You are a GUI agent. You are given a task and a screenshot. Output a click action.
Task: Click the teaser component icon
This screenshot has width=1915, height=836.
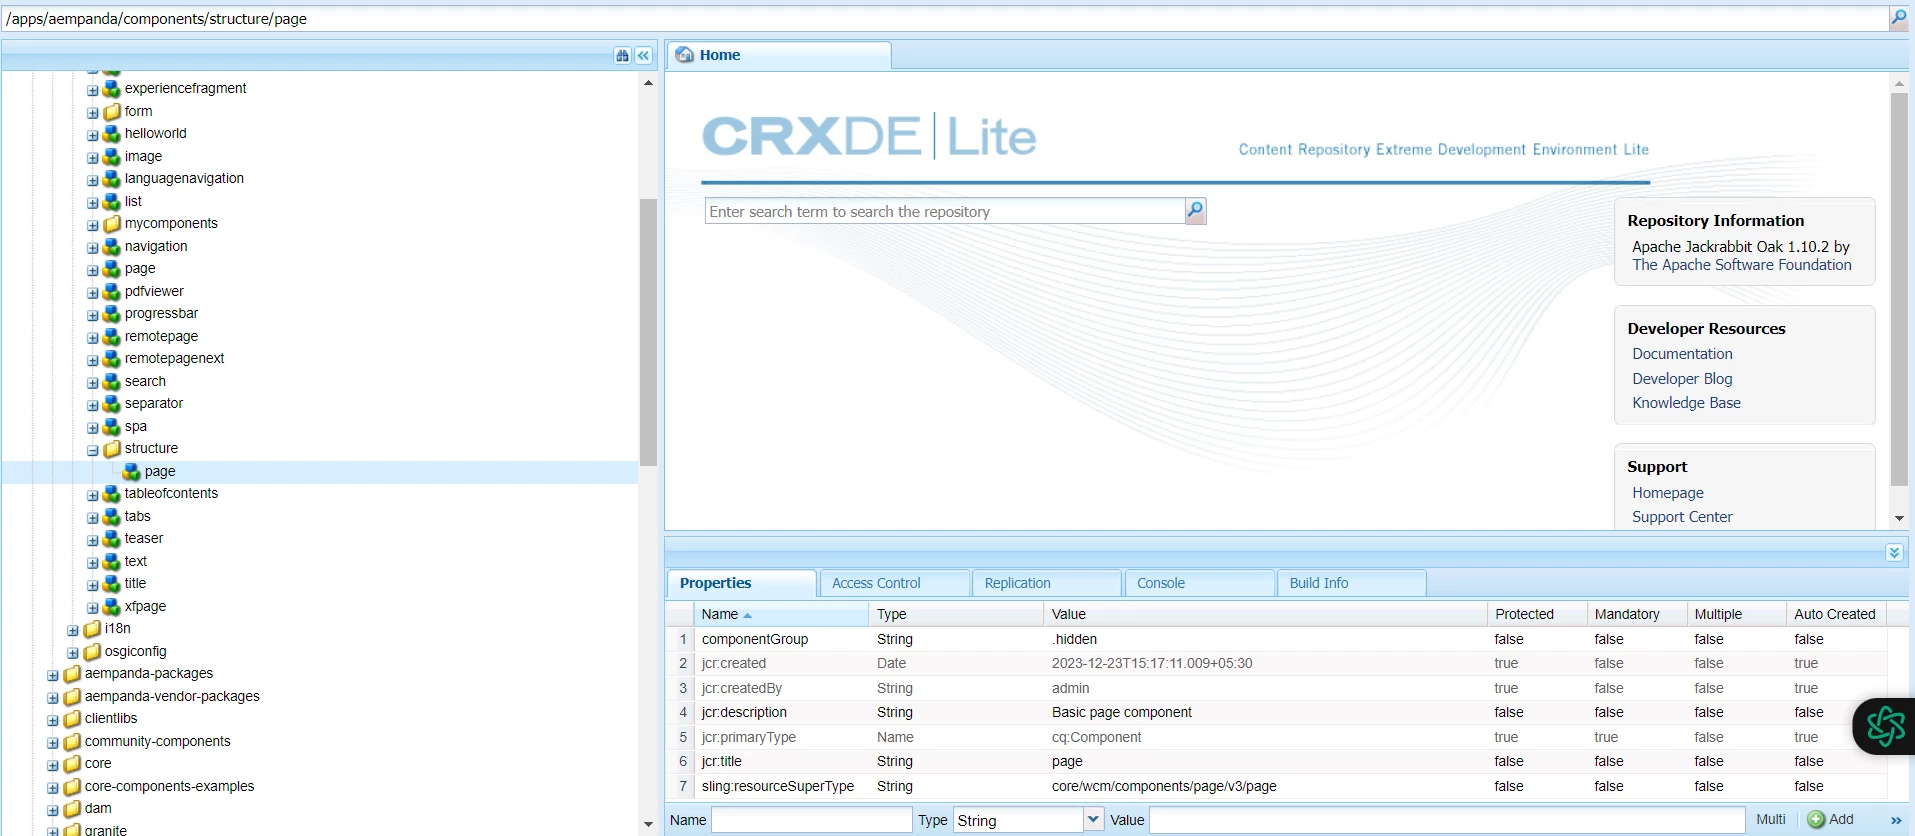tap(112, 539)
